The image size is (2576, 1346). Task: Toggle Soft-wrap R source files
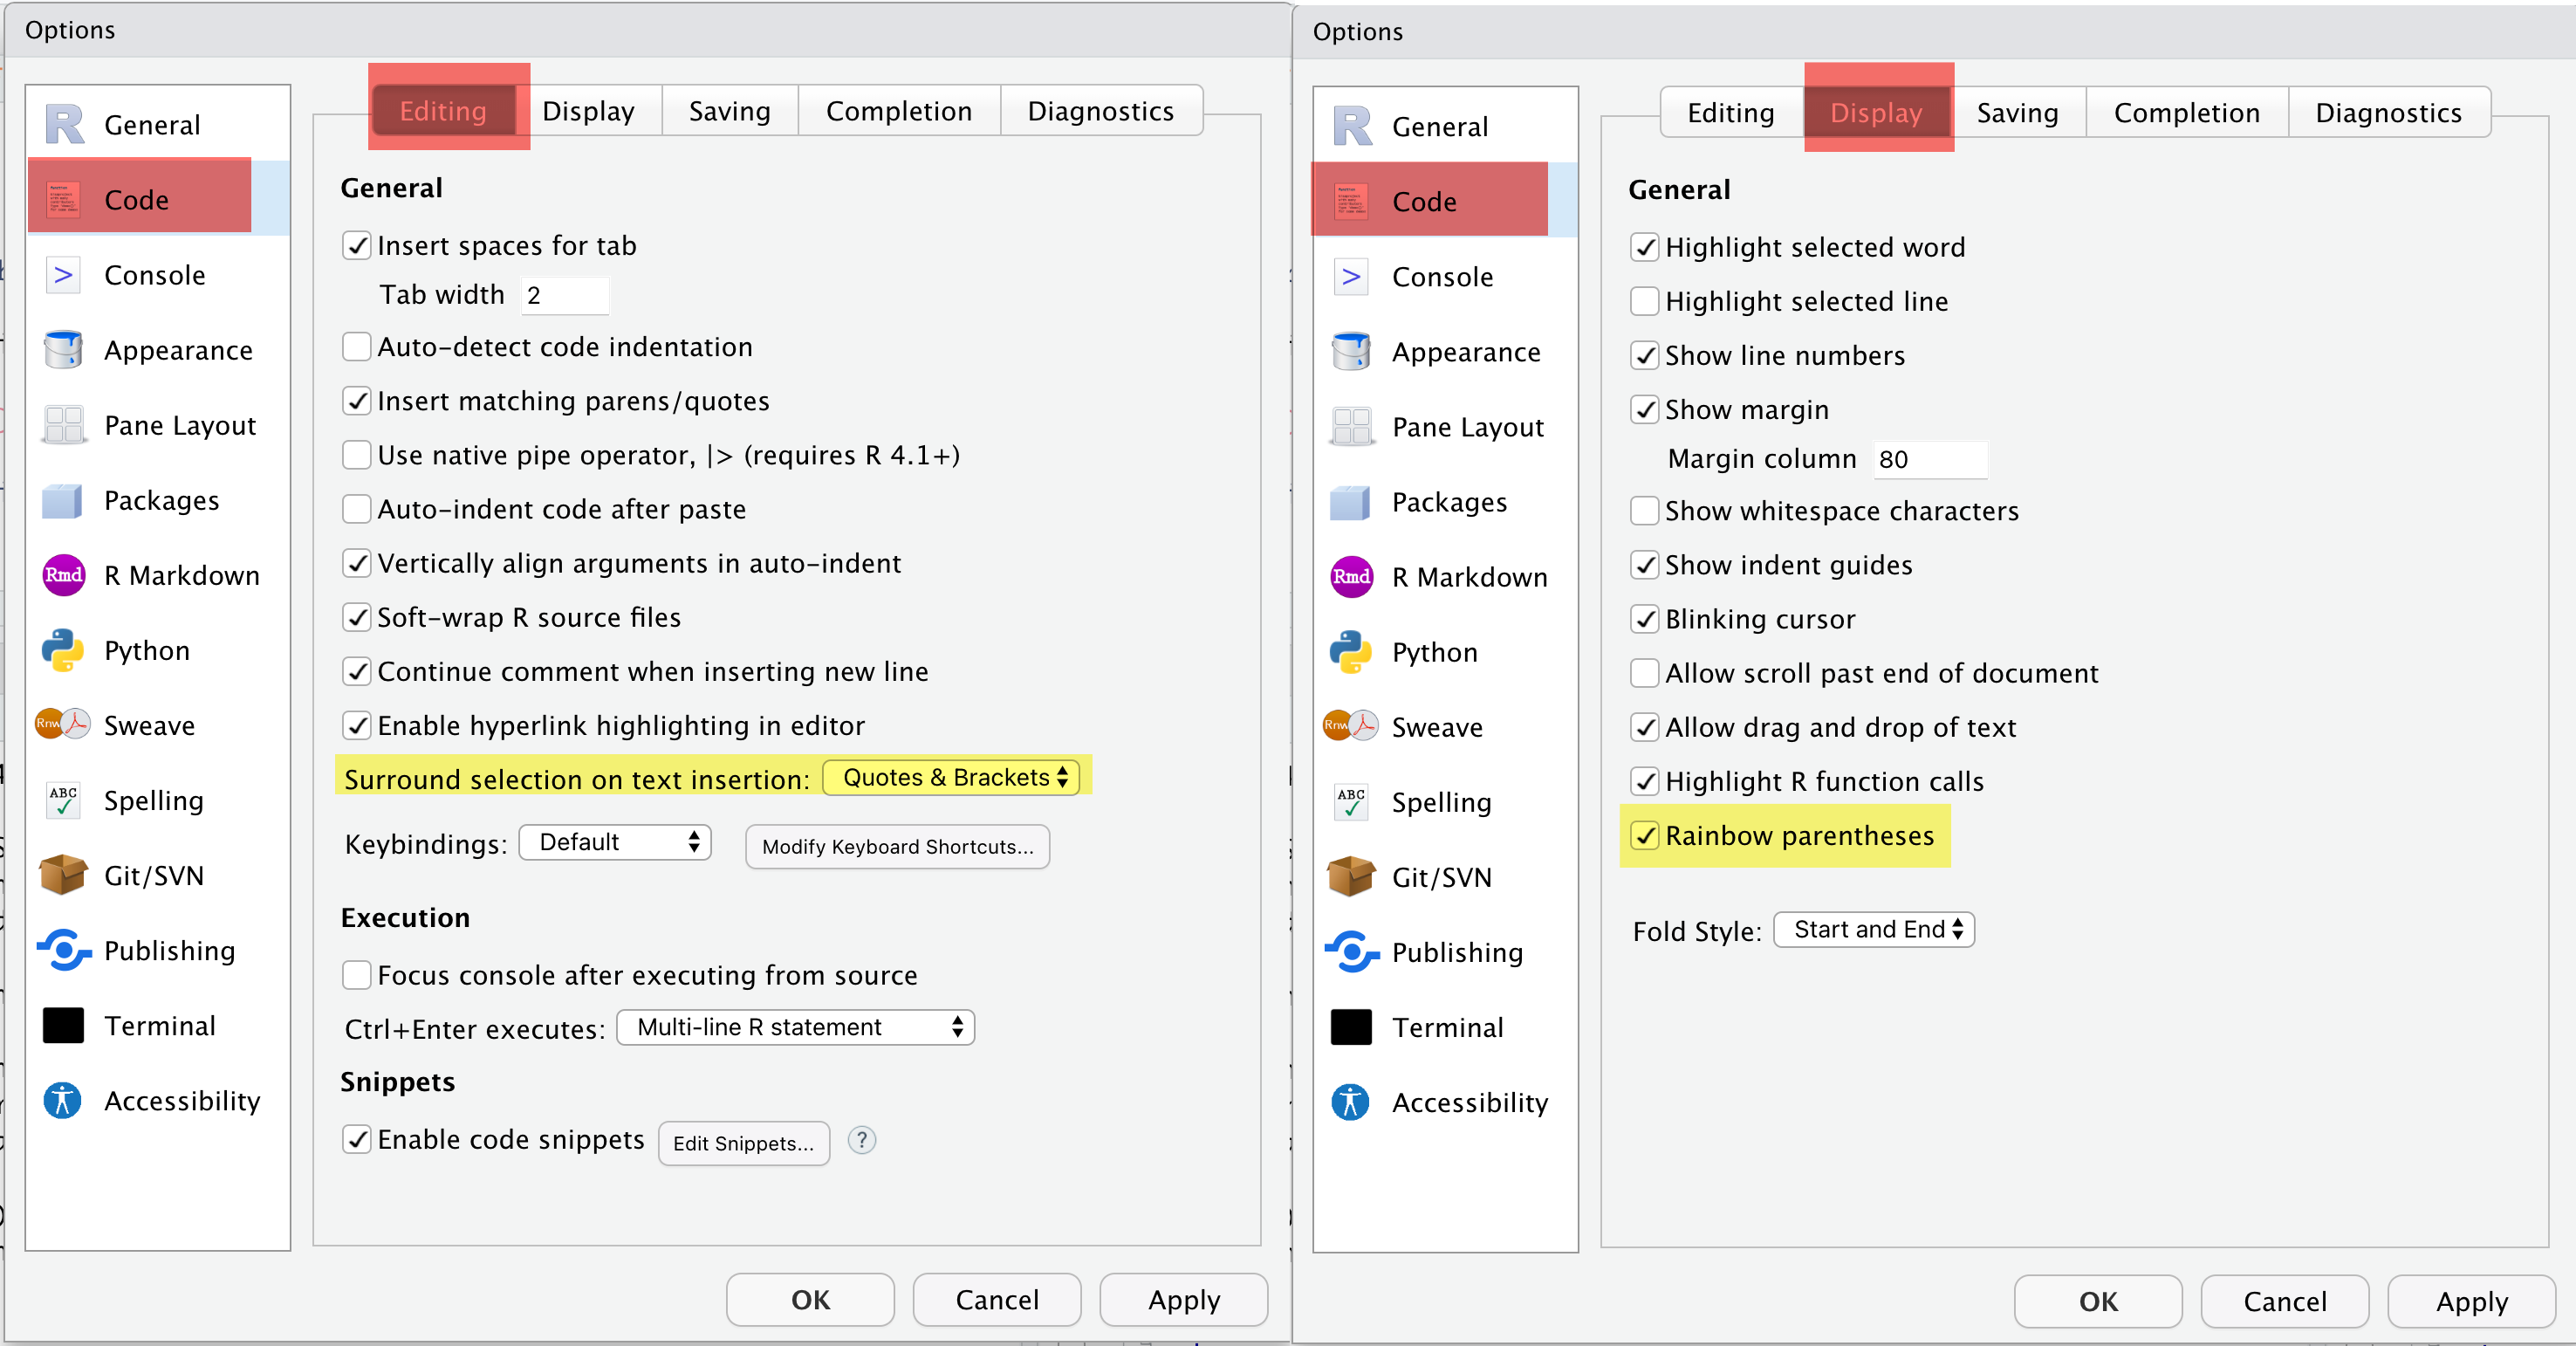click(x=357, y=617)
